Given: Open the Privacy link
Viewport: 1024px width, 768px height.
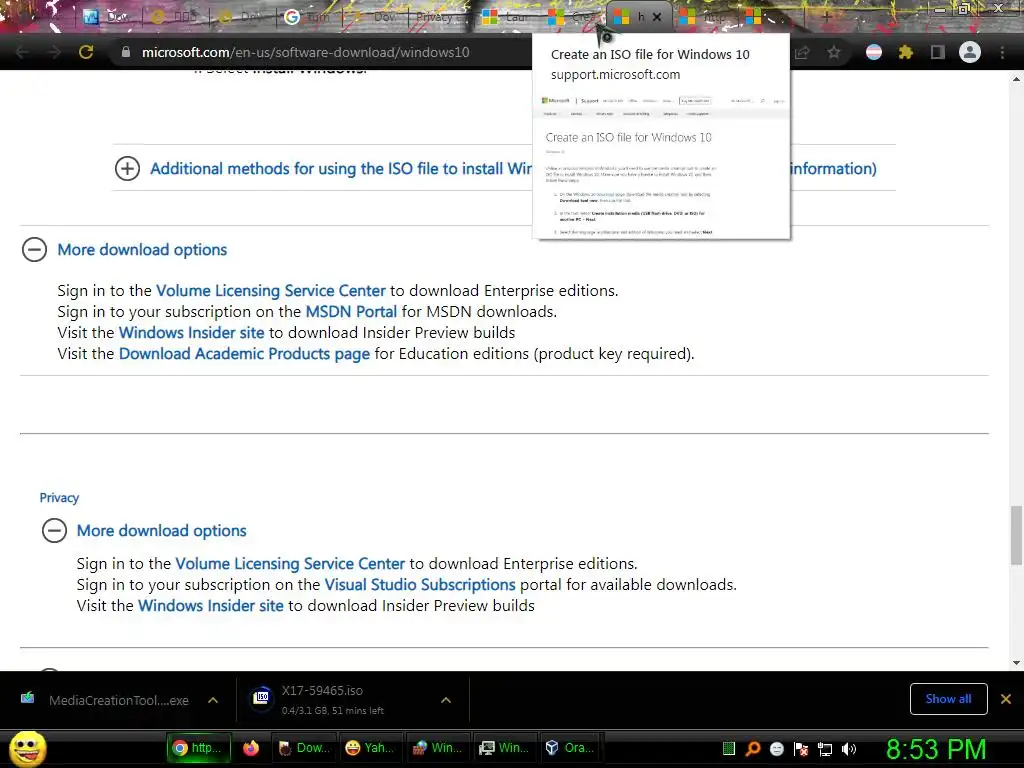Looking at the screenshot, I should [59, 498].
